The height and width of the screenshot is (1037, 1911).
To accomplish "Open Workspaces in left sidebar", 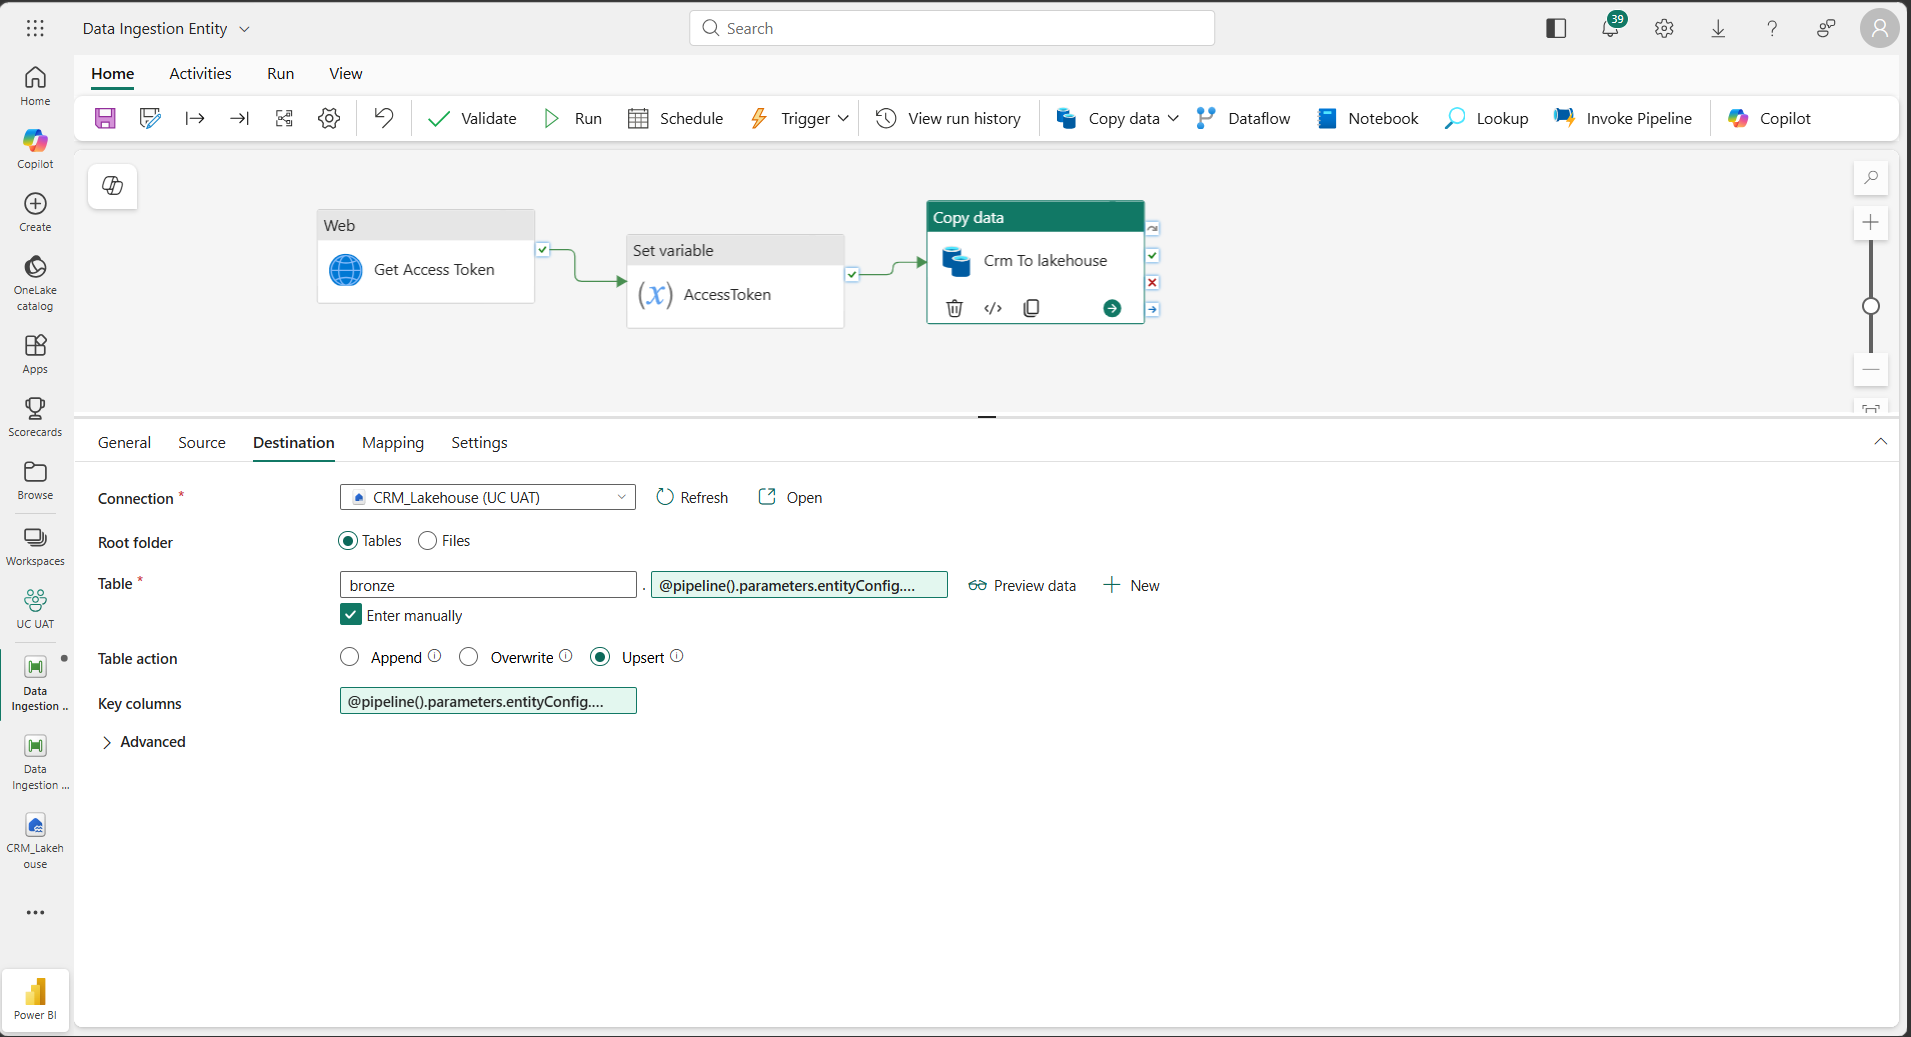I will (35, 546).
